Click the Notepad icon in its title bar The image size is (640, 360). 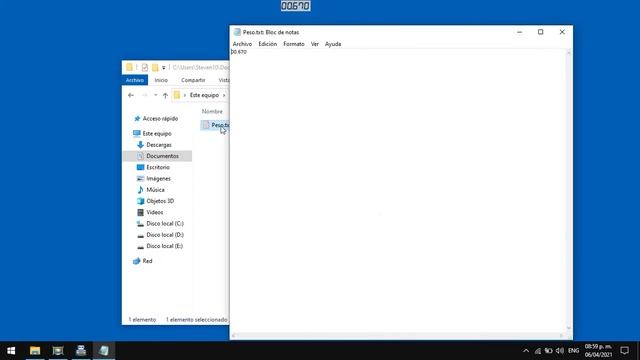point(237,32)
